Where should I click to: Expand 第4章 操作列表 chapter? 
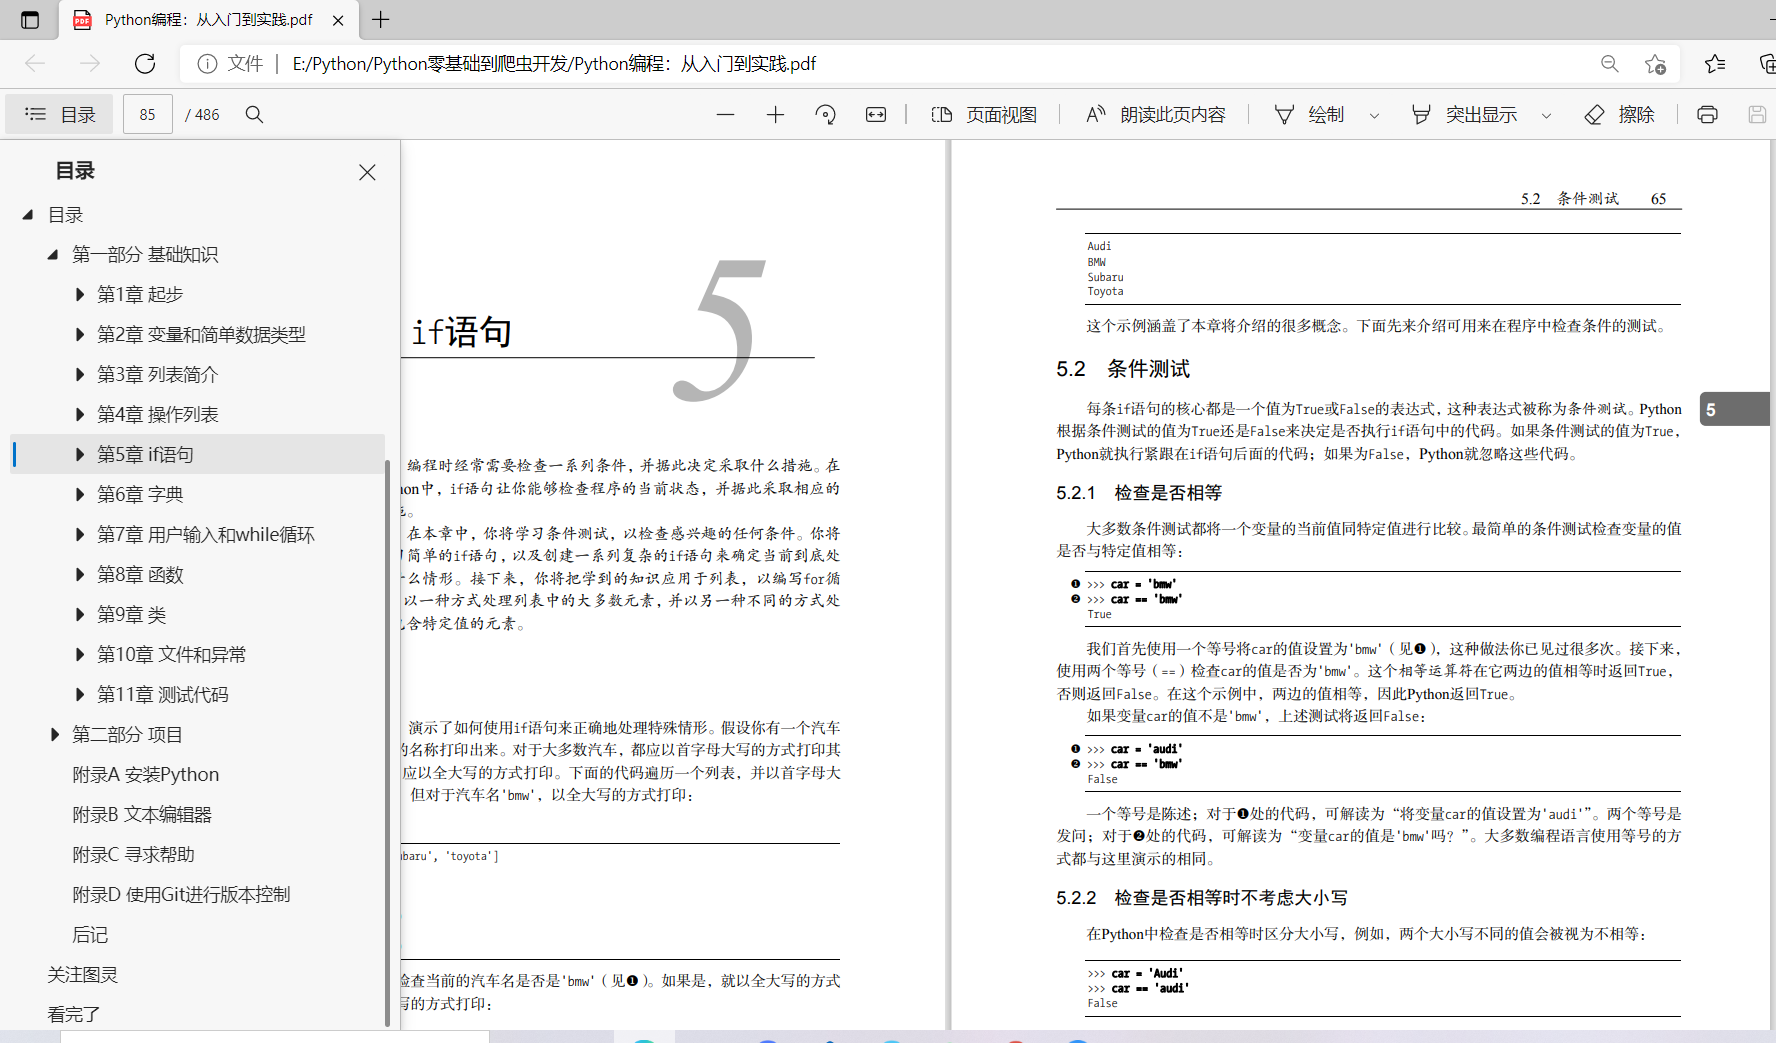pyautogui.click(x=80, y=414)
